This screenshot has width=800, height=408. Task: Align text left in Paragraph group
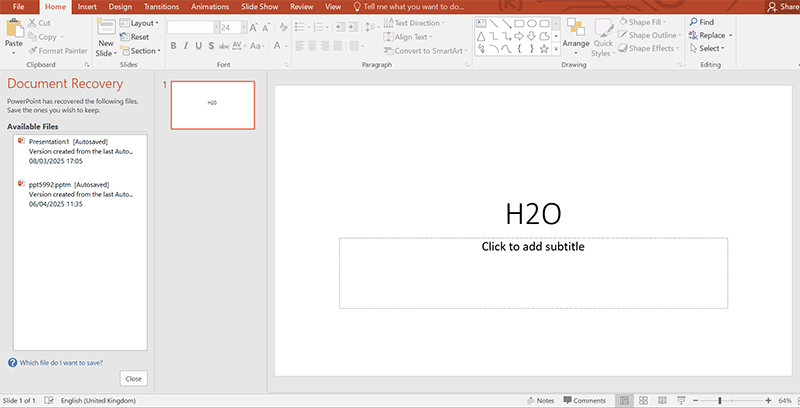[x=299, y=46]
